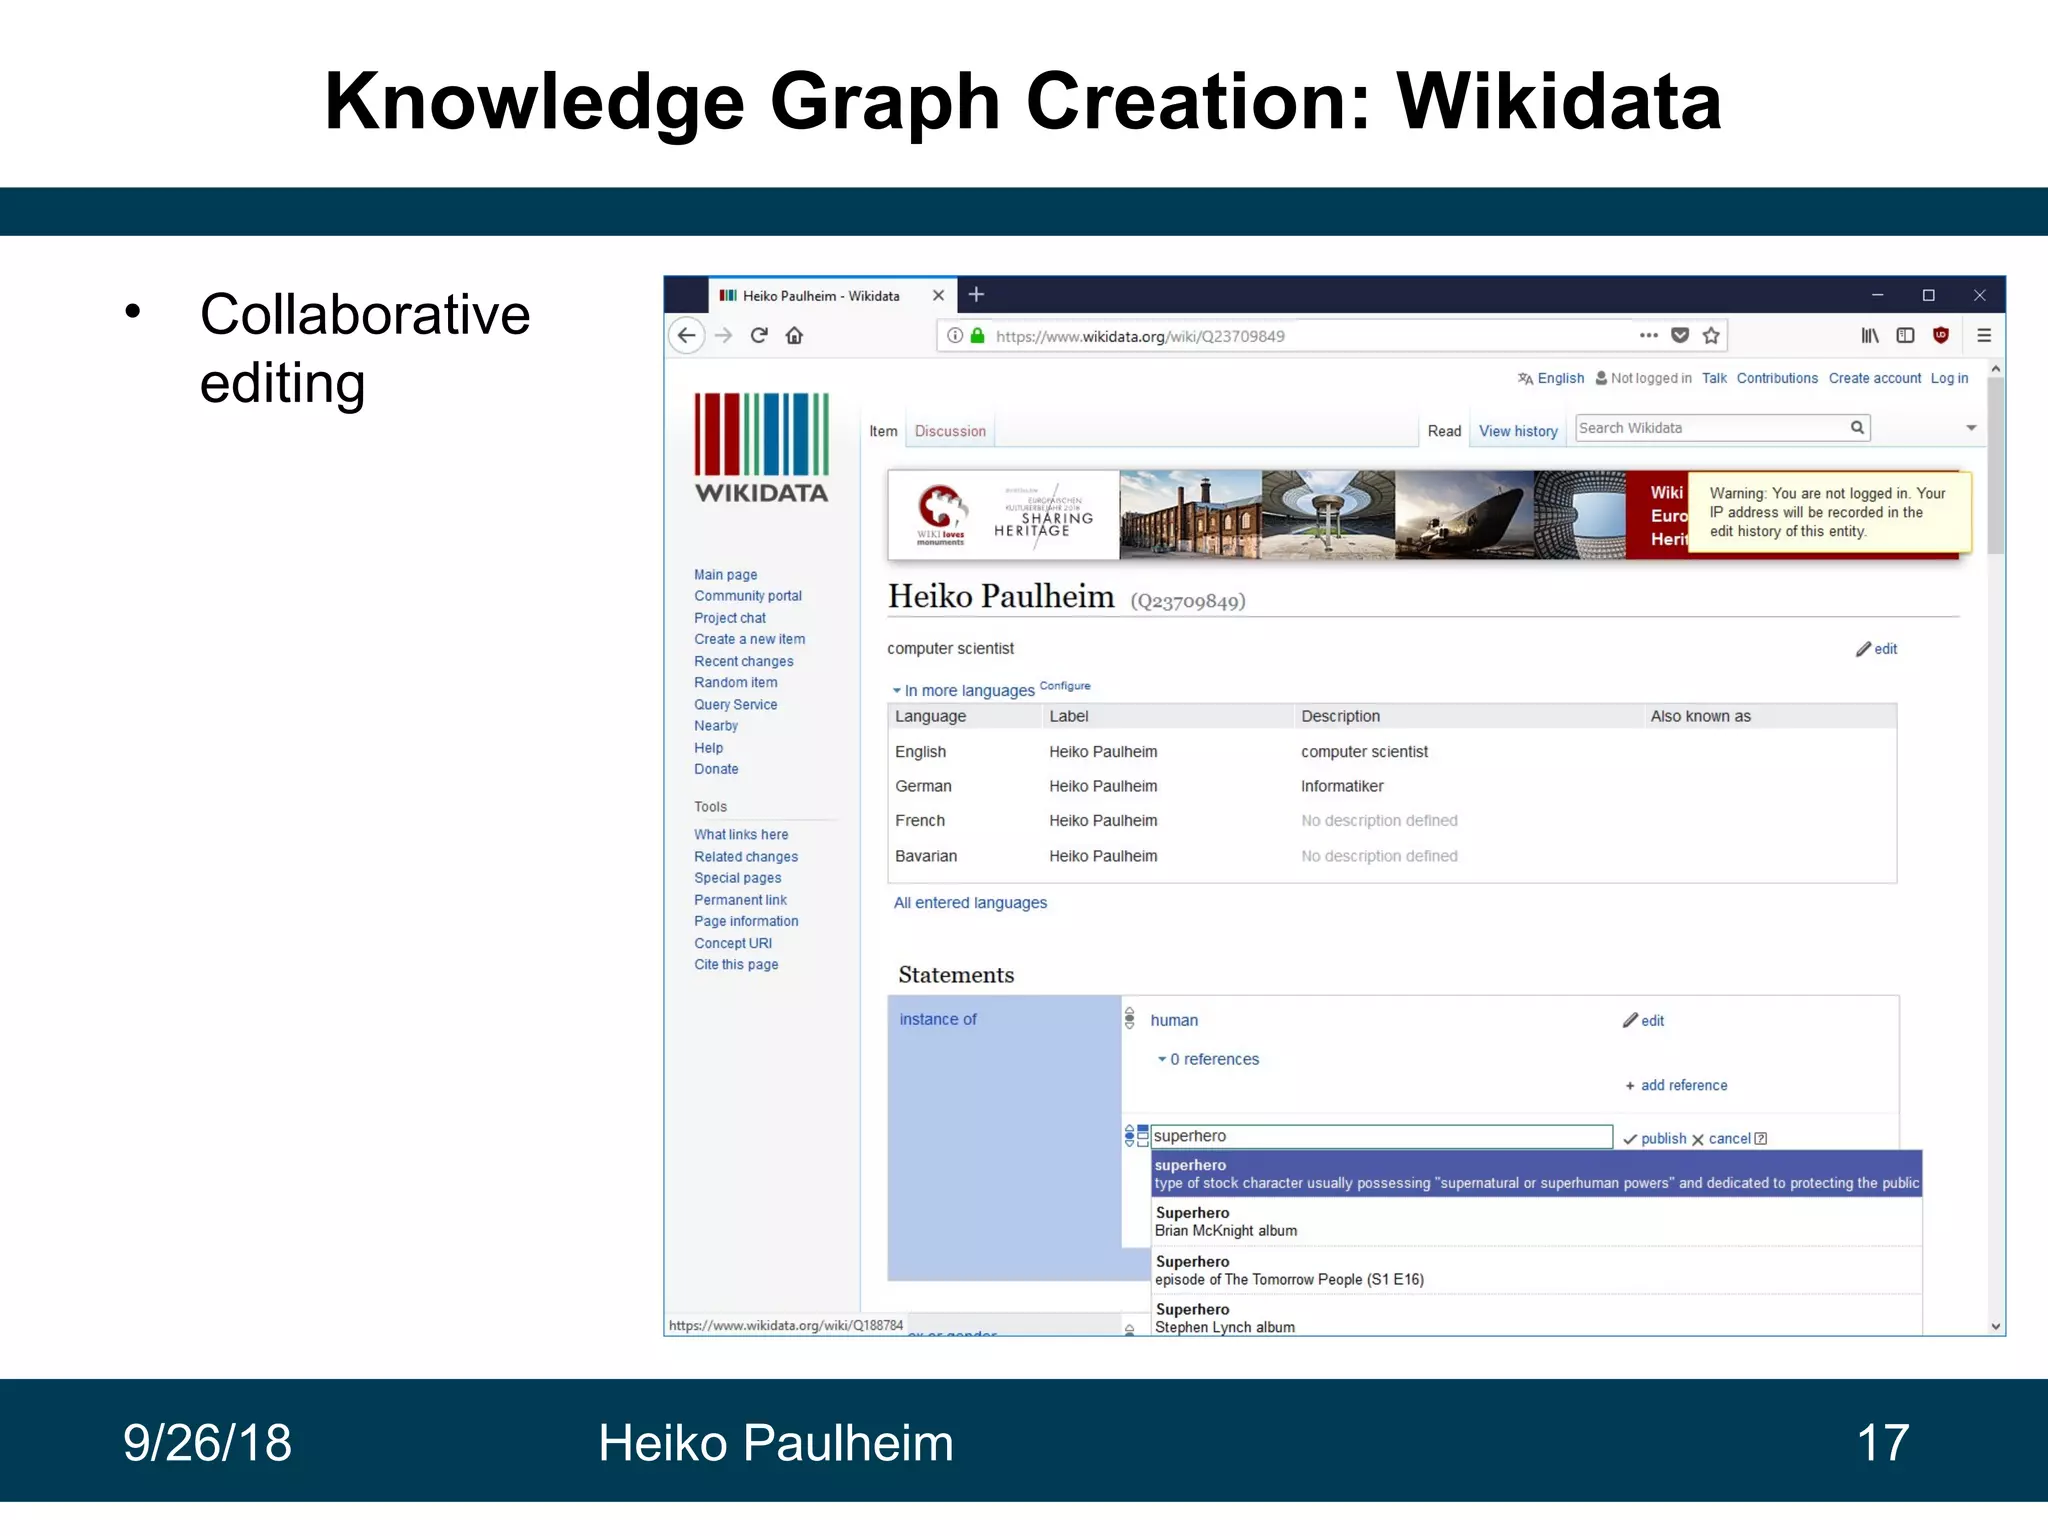This screenshot has height=1536, width=2048.
Task: Open help icon next to cancel
Action: pyautogui.click(x=1761, y=1139)
